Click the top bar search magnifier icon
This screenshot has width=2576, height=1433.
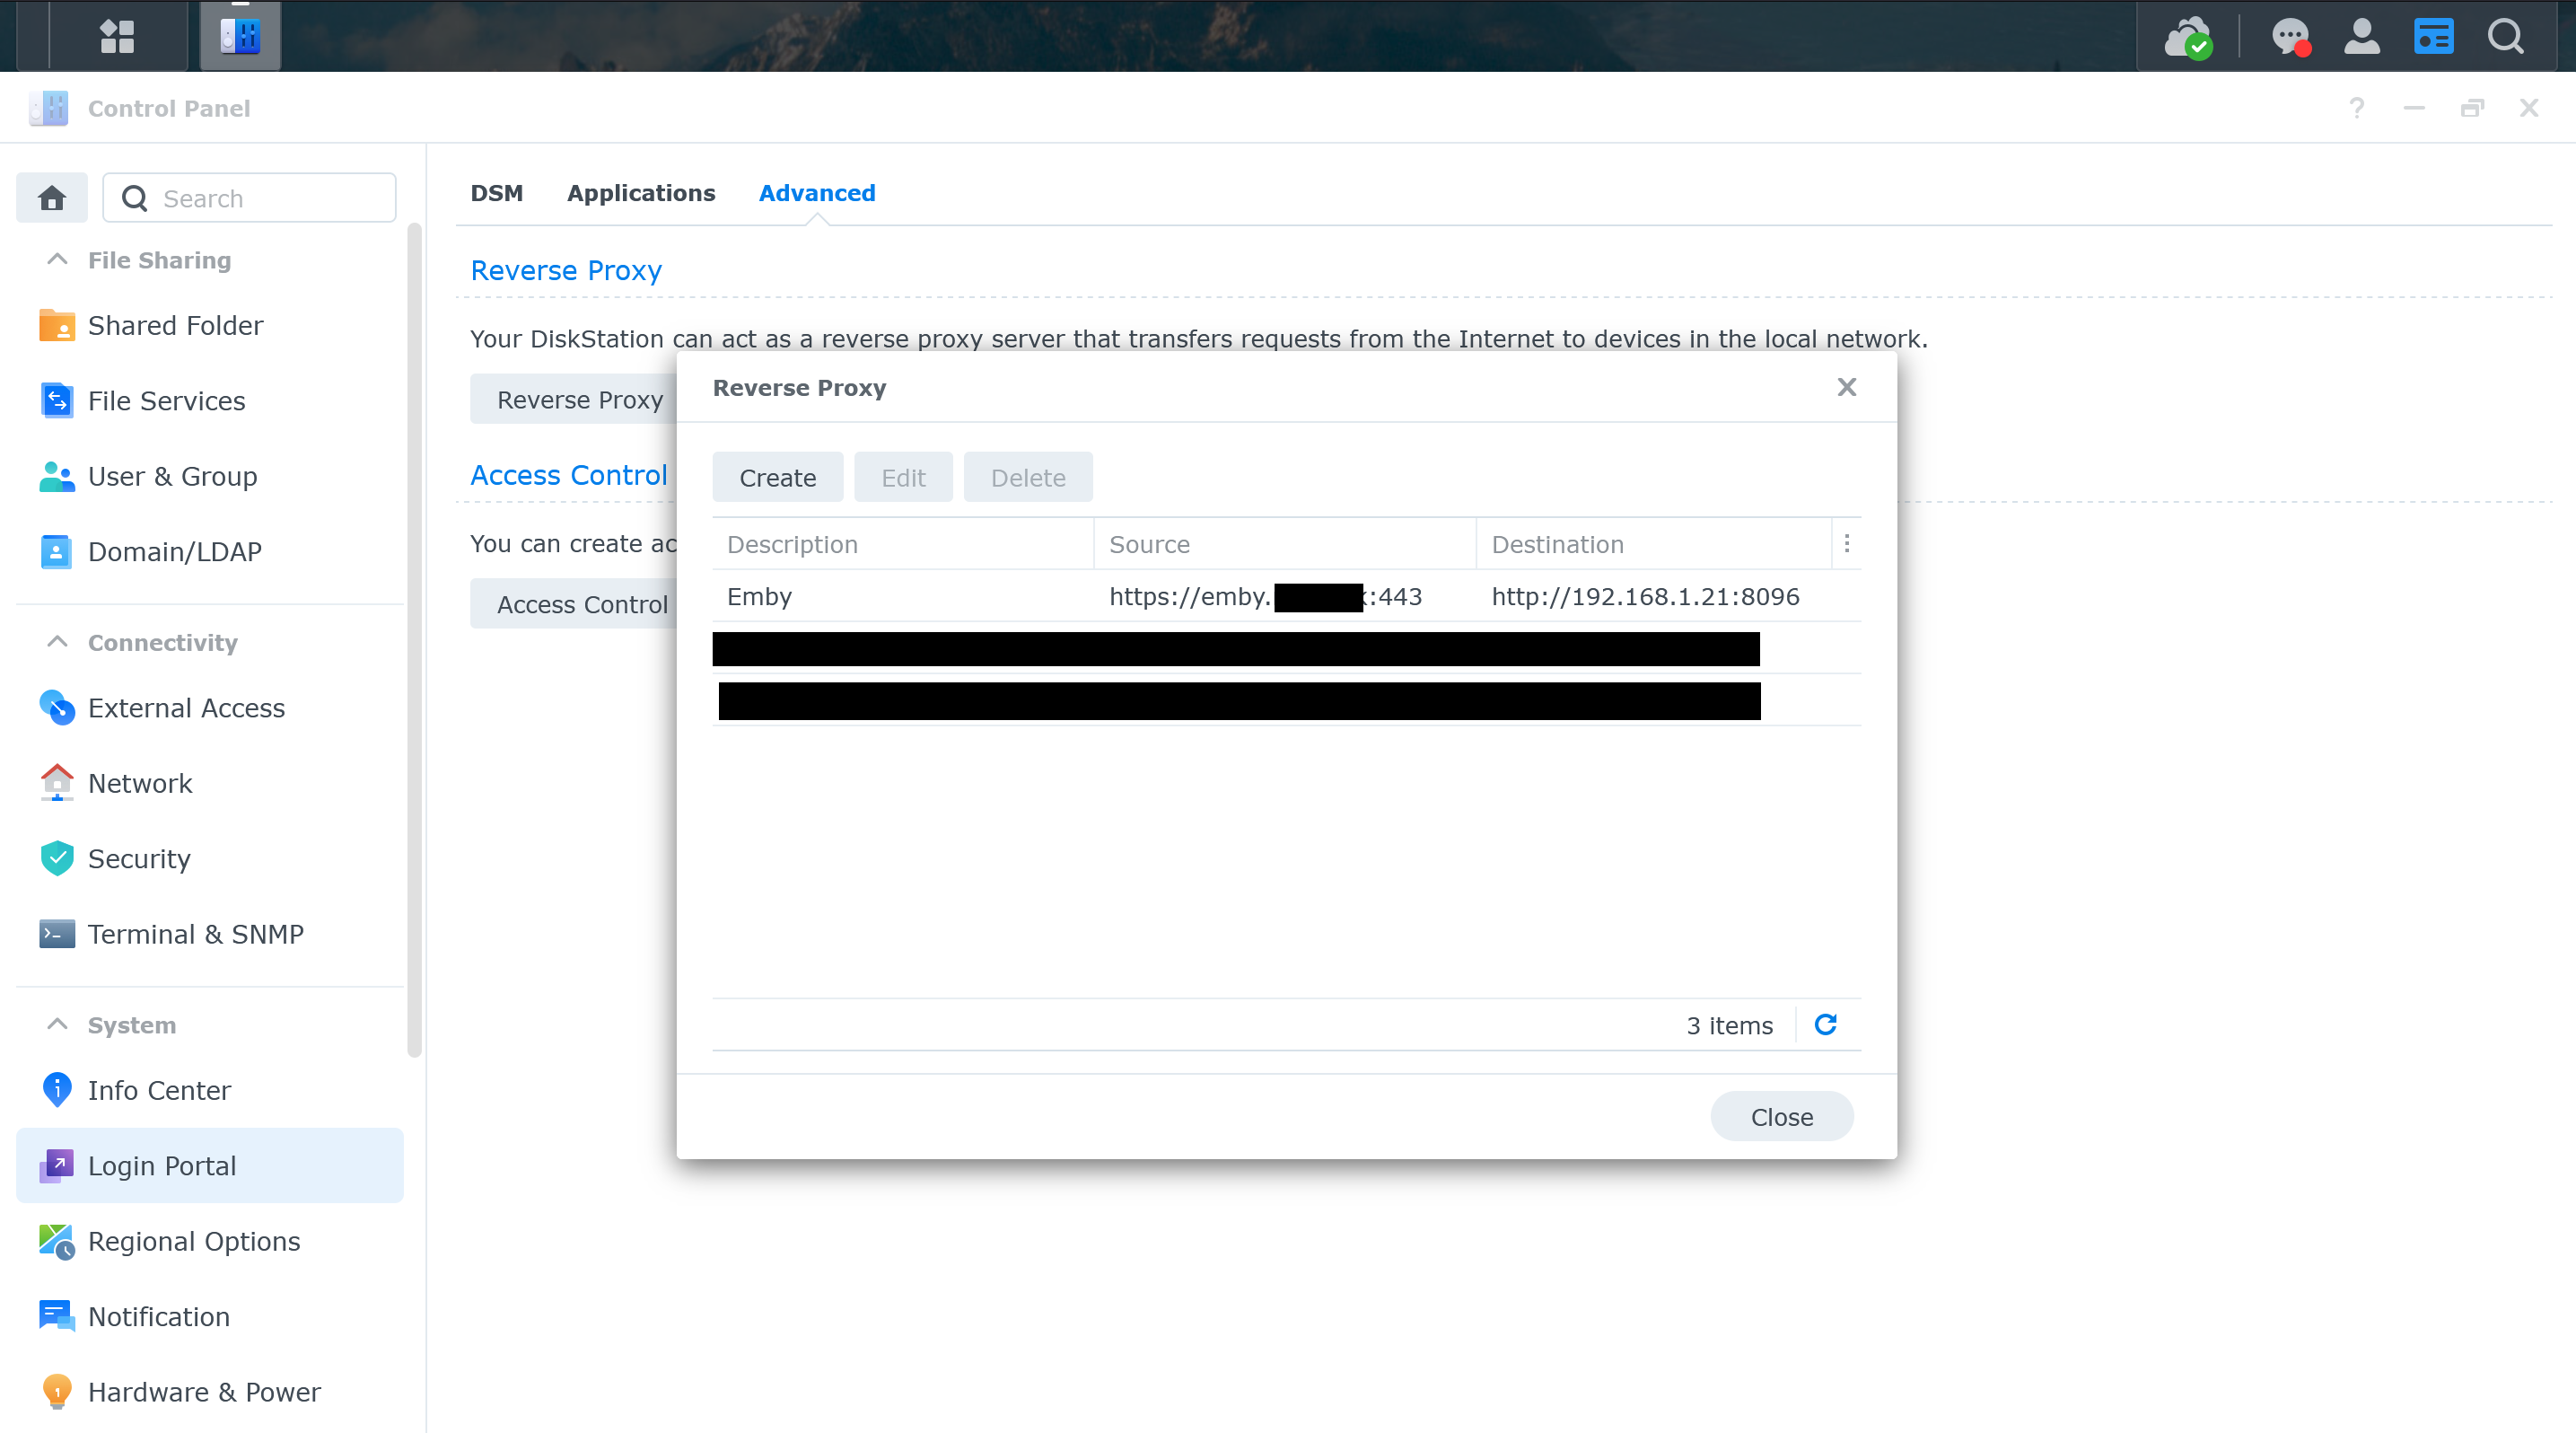(x=2505, y=37)
